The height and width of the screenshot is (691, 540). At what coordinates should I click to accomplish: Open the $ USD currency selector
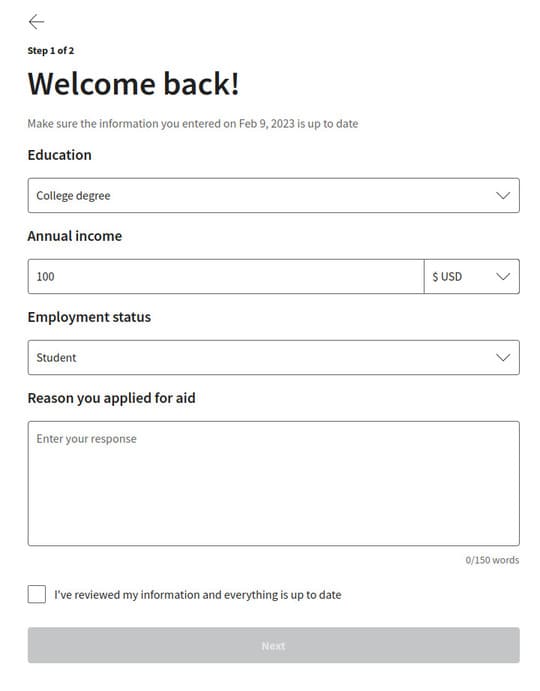coord(472,276)
